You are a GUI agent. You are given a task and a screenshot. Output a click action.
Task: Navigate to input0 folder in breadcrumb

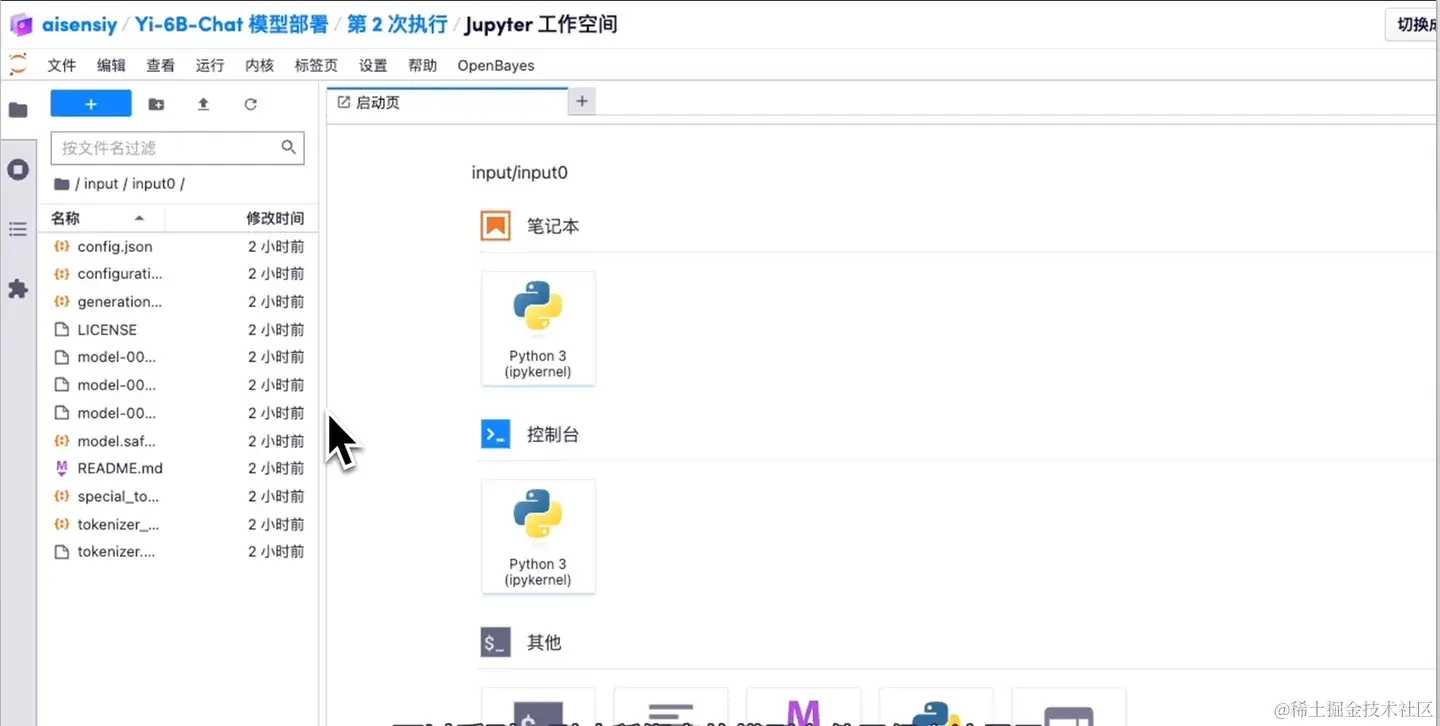154,184
